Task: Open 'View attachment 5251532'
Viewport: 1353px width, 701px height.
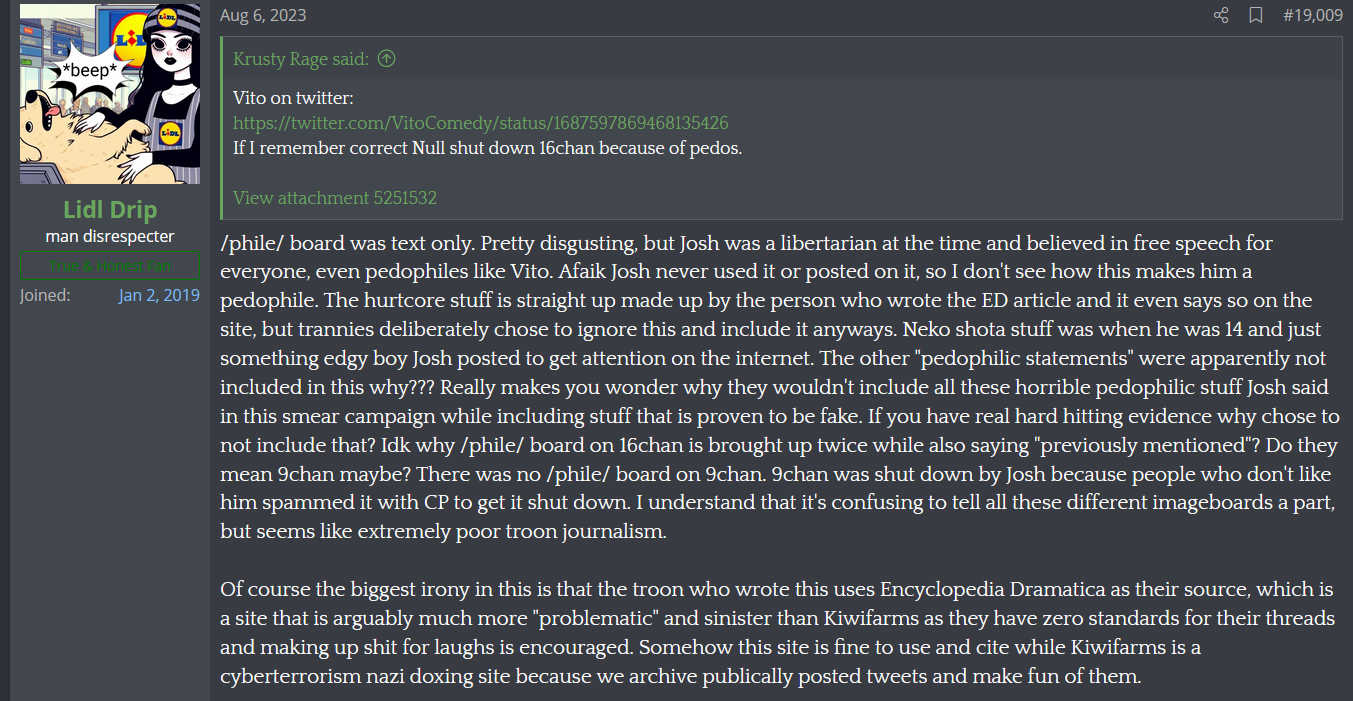Action: [x=334, y=198]
